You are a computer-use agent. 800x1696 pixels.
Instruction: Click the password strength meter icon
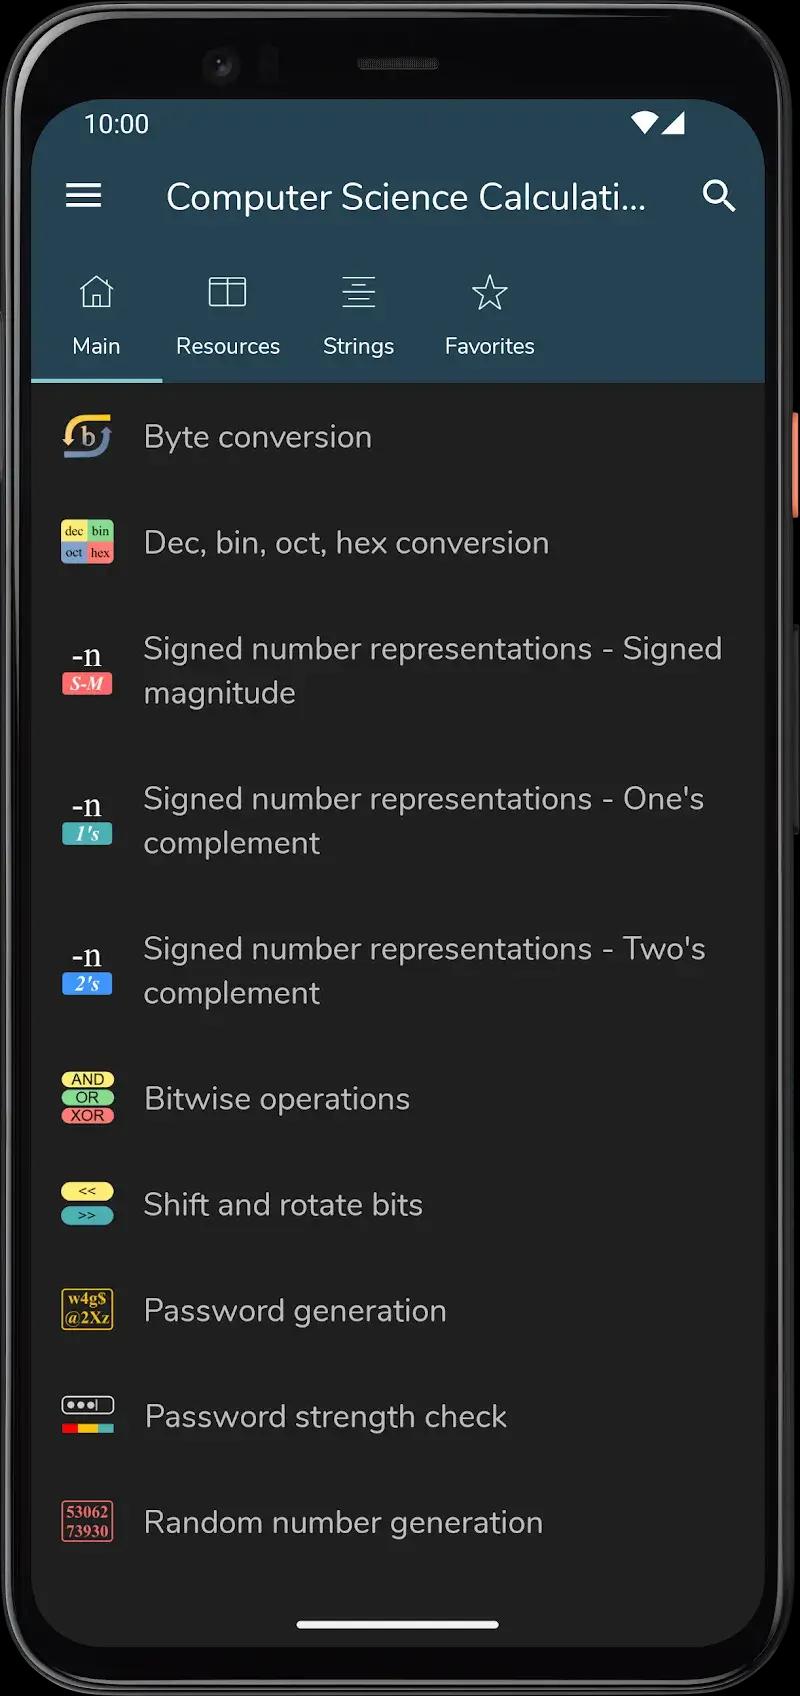(x=88, y=1416)
